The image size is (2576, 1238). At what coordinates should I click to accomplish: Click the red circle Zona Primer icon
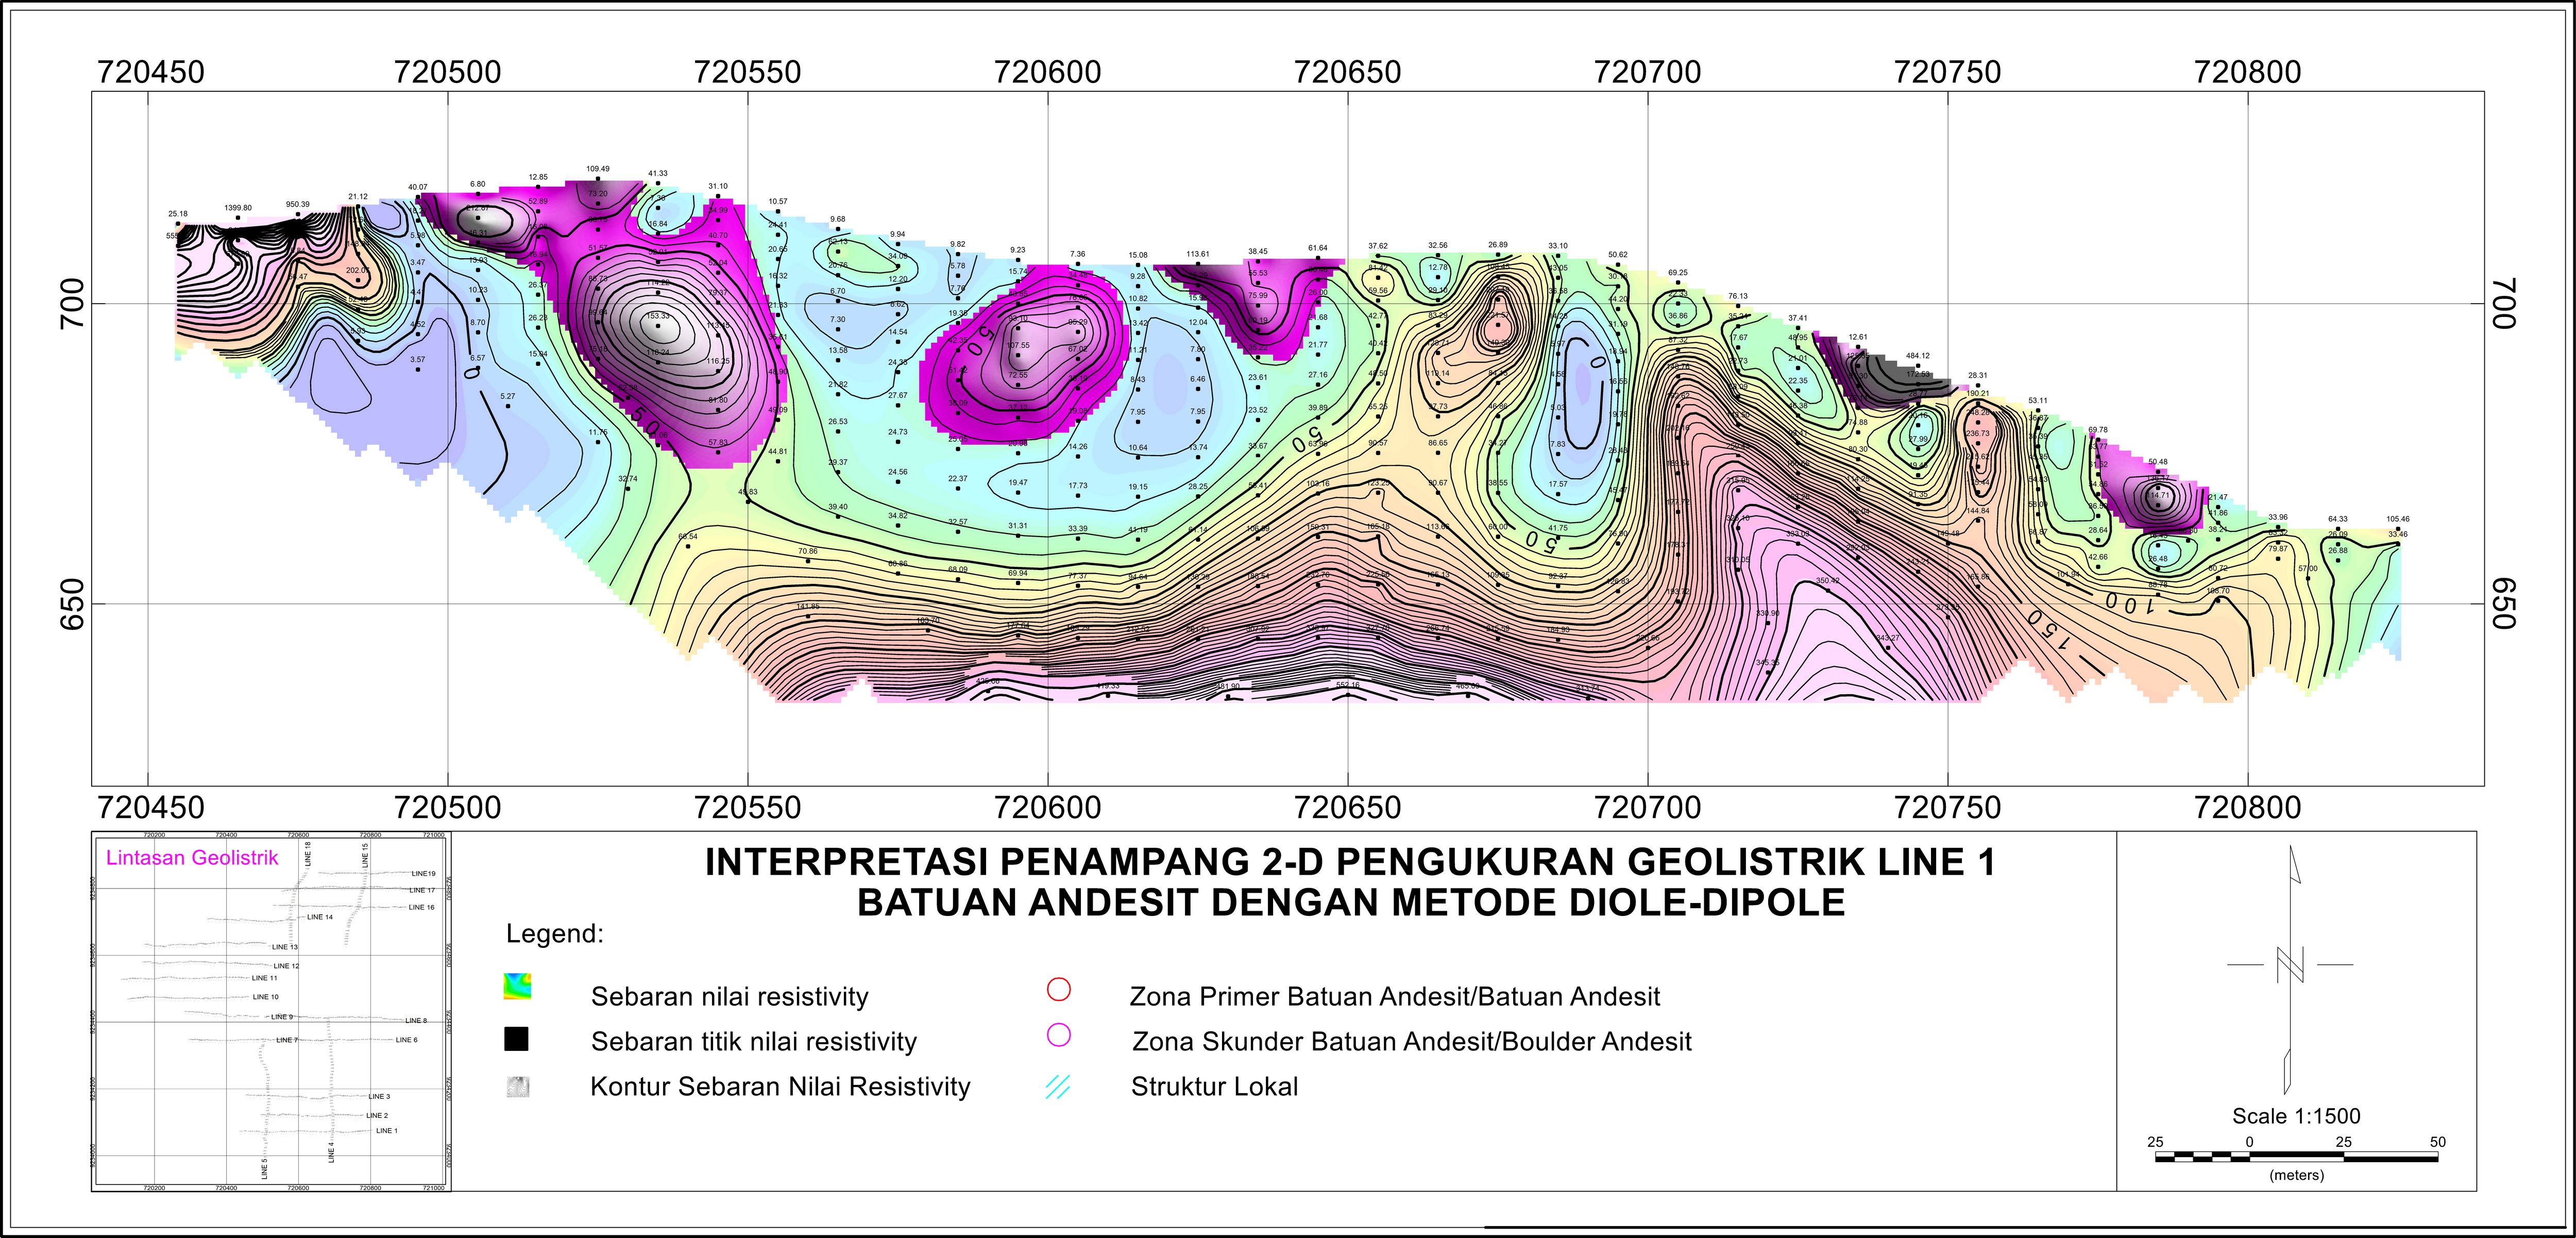tap(1058, 989)
